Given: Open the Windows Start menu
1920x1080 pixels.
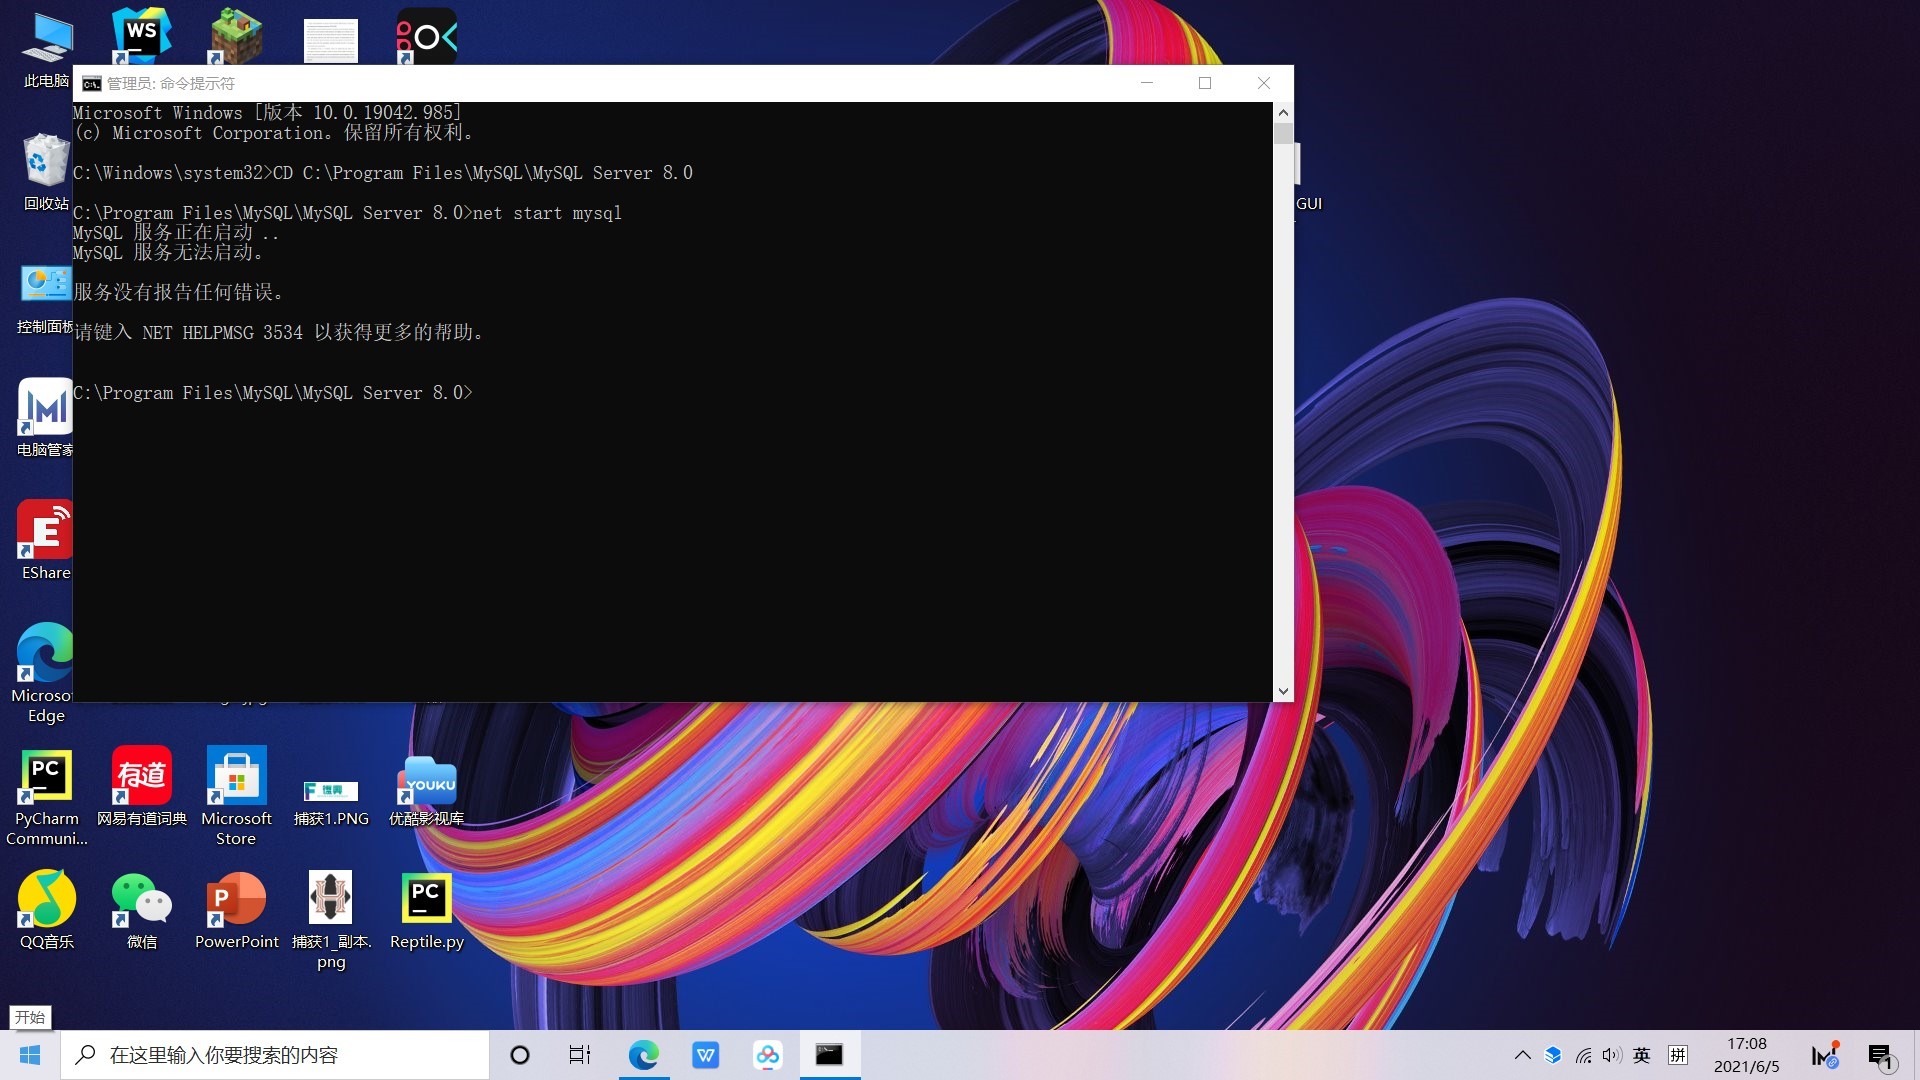Looking at the screenshot, I should pos(30,1055).
